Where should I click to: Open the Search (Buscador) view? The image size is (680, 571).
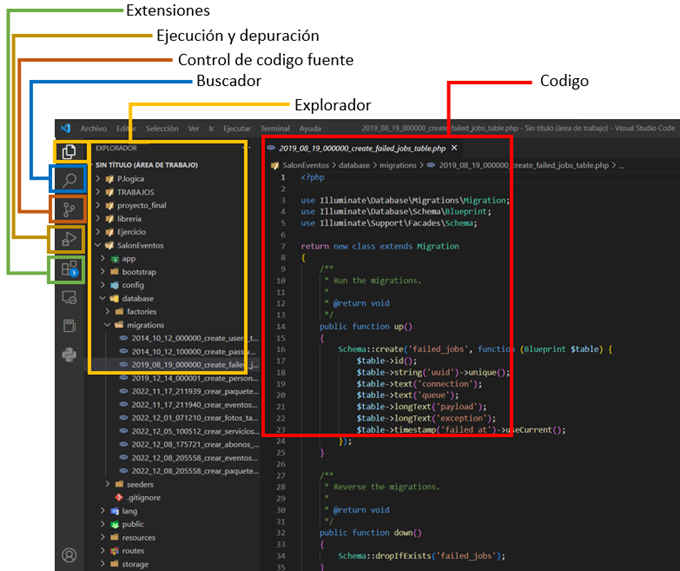point(69,181)
